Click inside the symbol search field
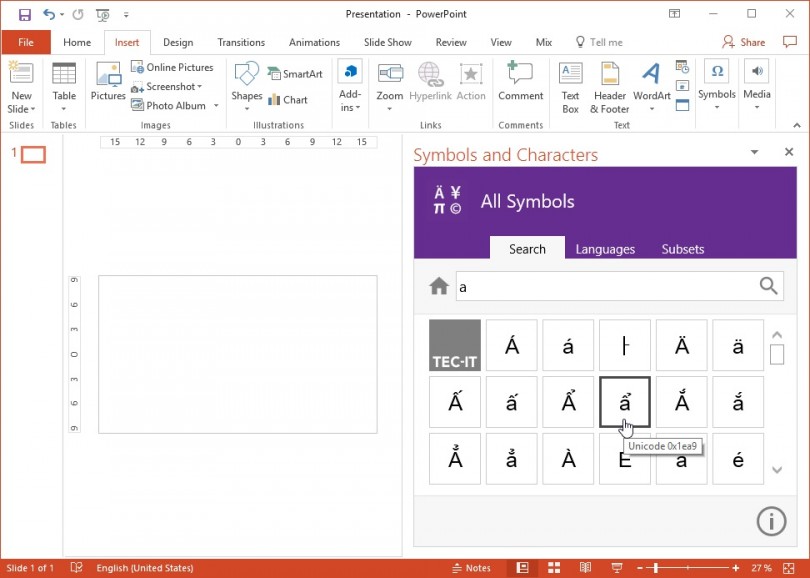This screenshot has width=810, height=578. 600,287
